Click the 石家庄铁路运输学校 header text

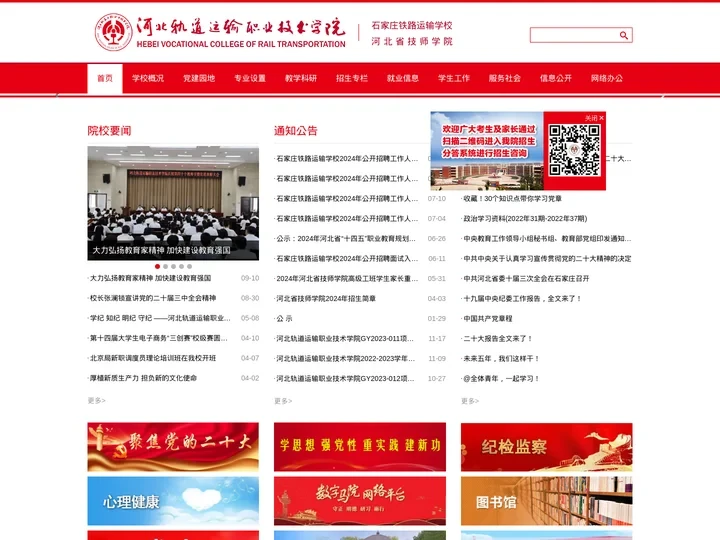(x=412, y=25)
